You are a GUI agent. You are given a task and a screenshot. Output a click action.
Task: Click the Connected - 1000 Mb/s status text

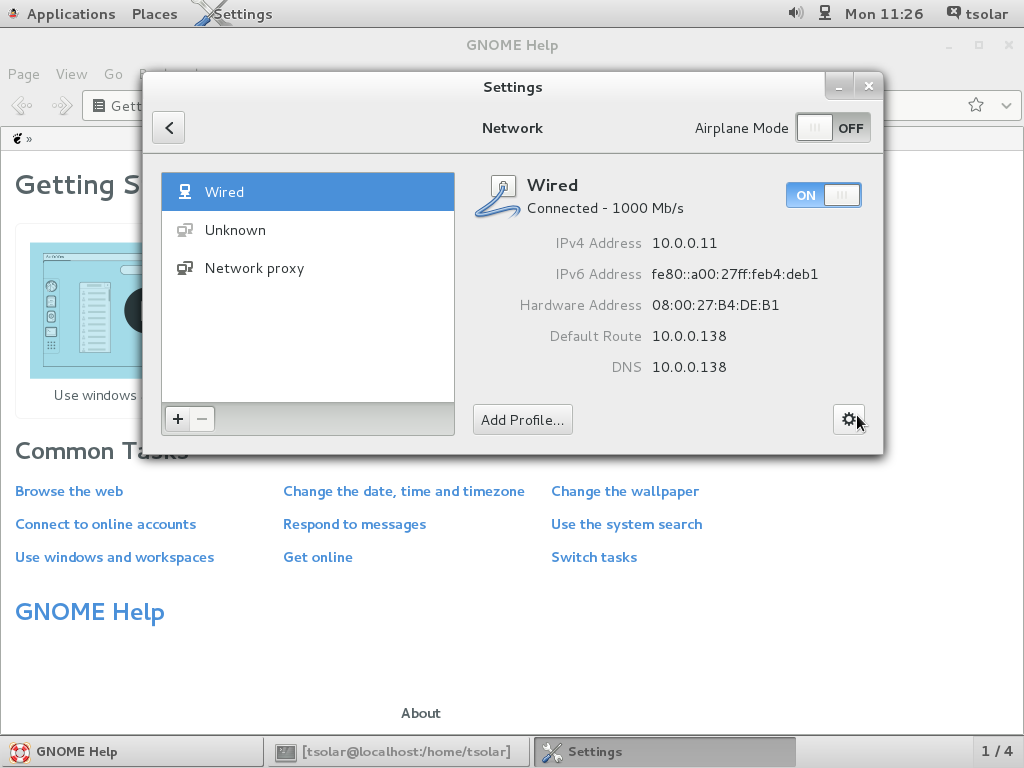pos(605,208)
